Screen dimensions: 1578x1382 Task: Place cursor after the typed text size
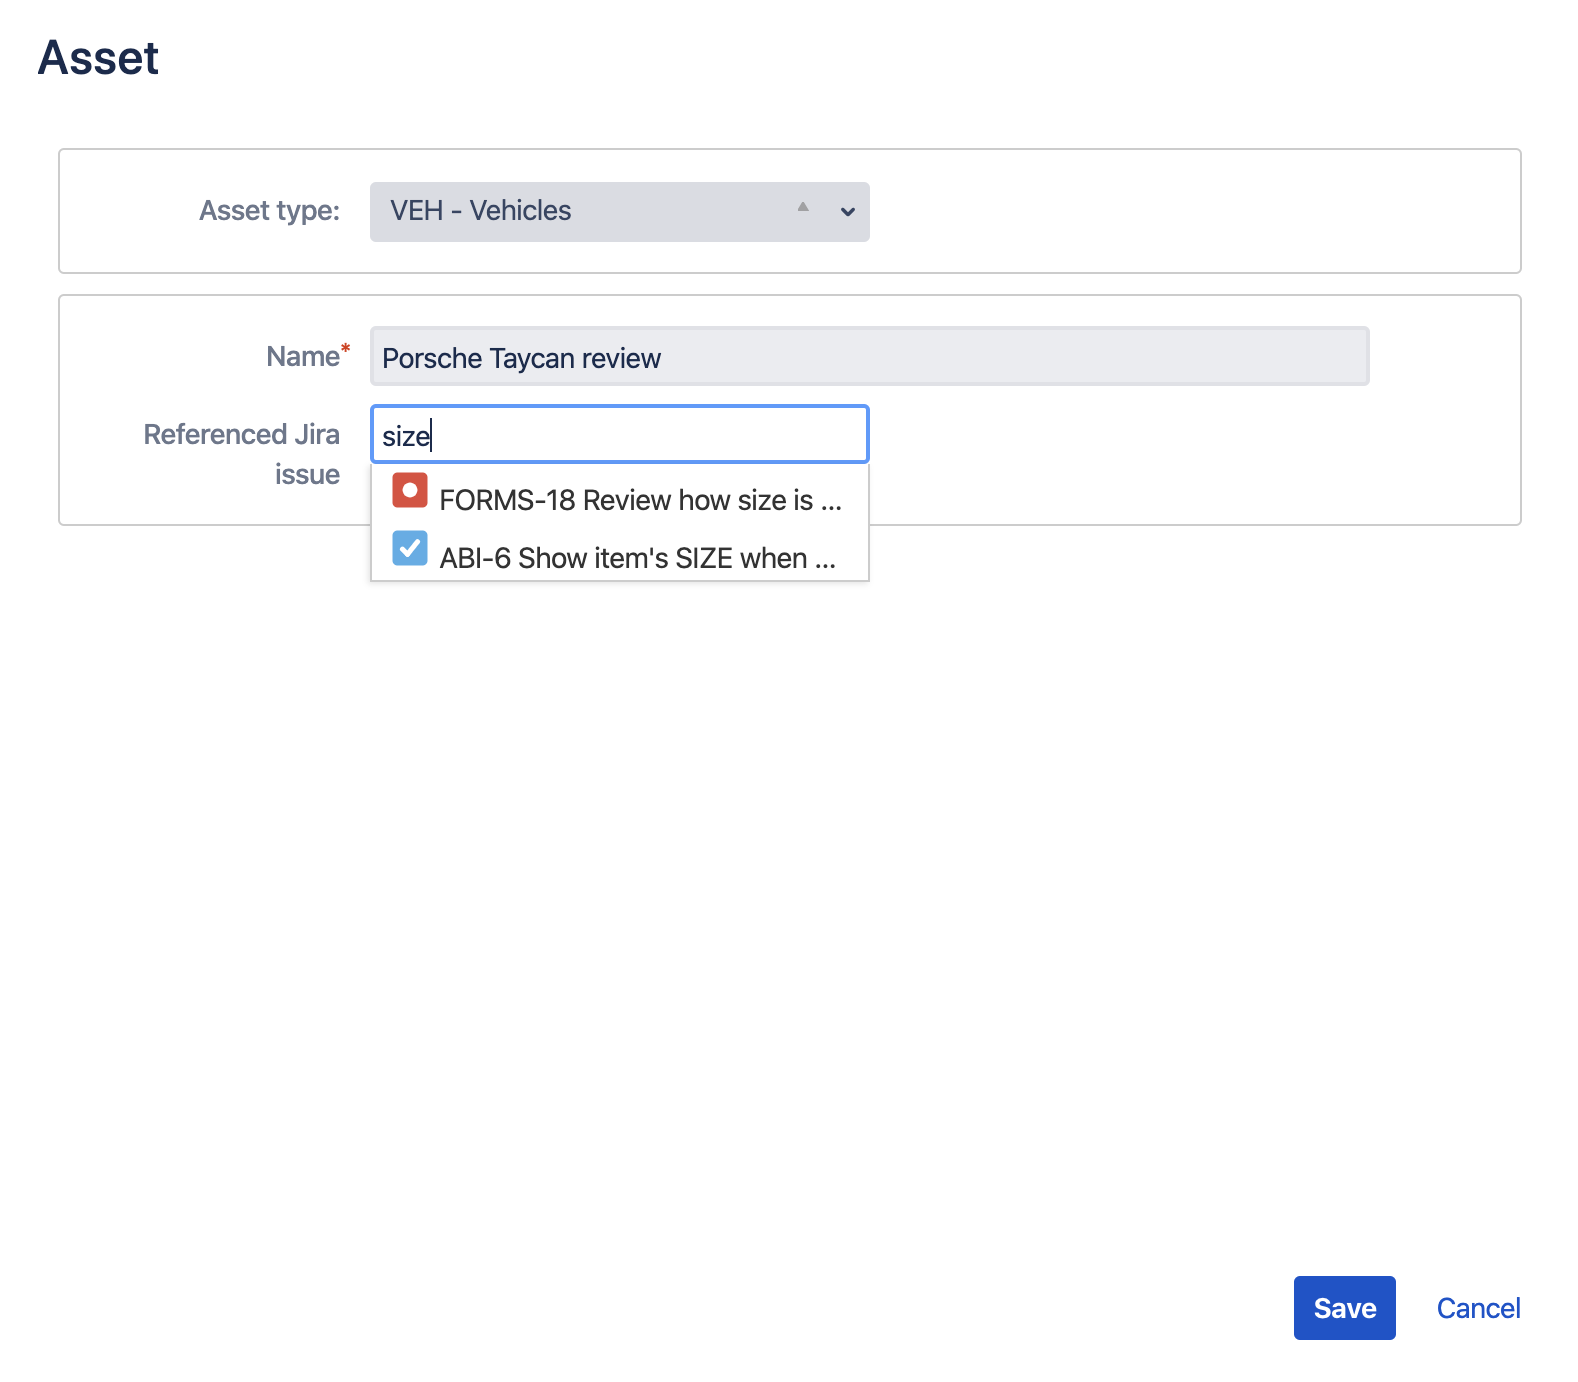pyautogui.click(x=432, y=437)
